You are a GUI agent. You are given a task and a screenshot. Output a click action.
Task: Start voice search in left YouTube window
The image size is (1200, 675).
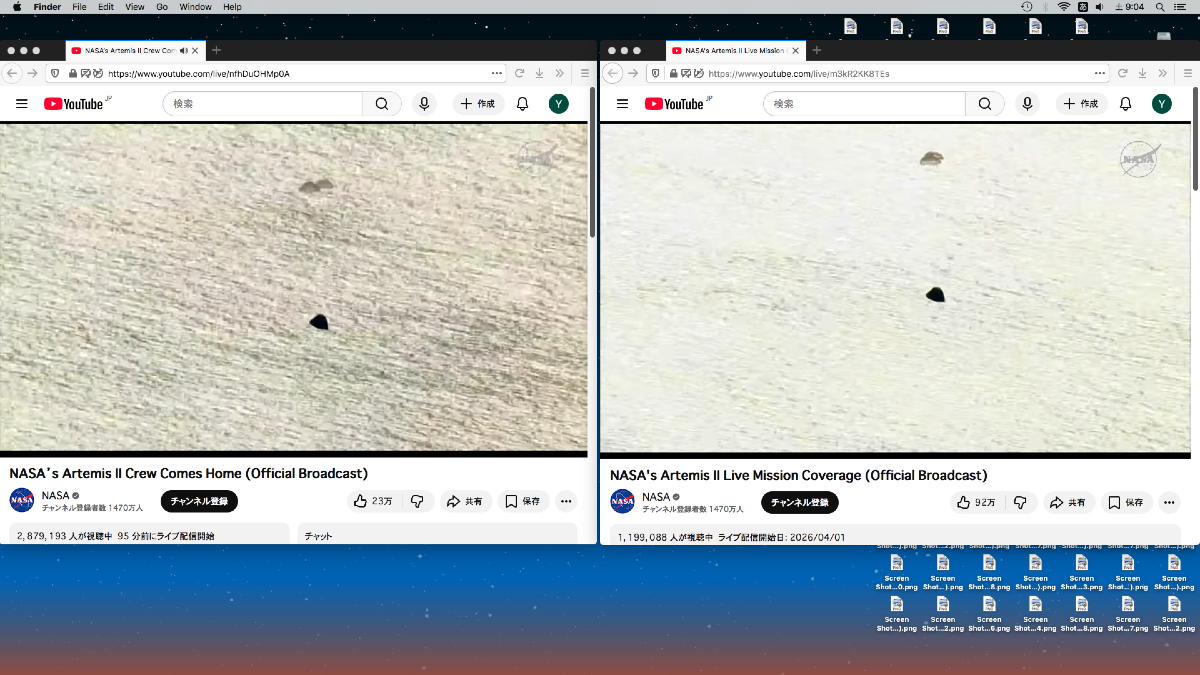(x=424, y=104)
